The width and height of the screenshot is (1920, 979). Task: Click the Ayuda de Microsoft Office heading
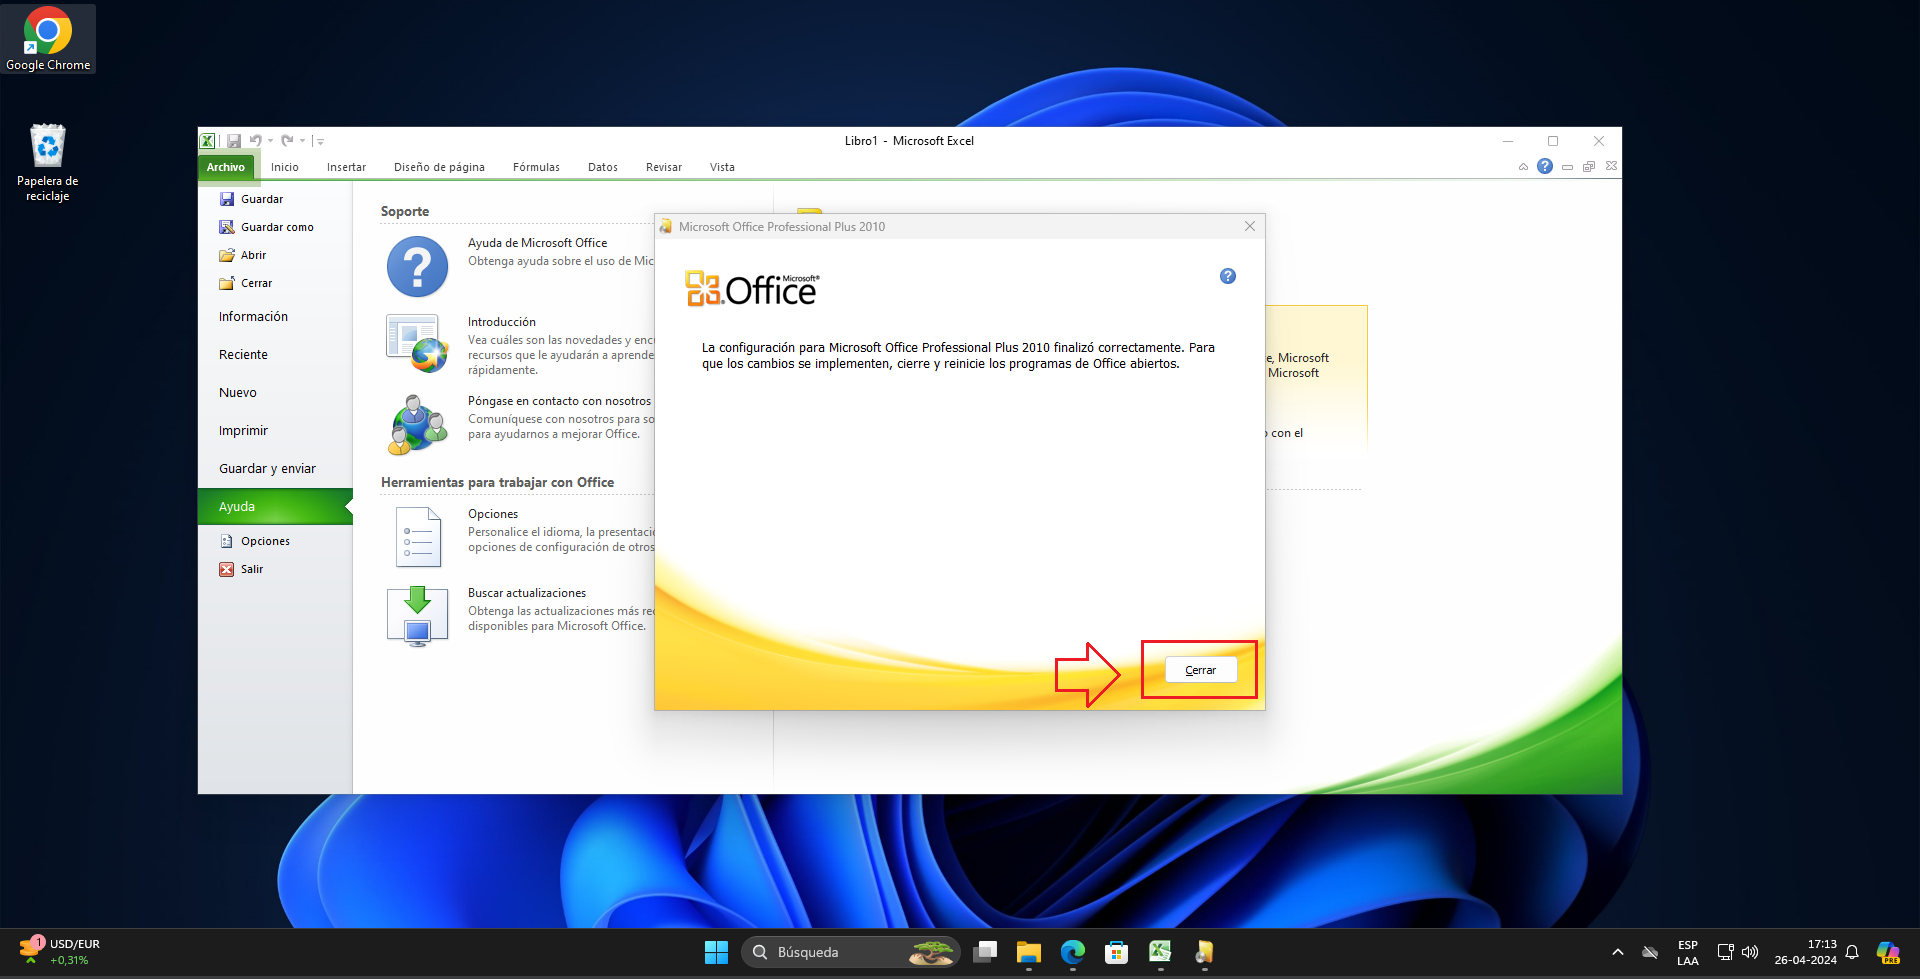coord(537,243)
